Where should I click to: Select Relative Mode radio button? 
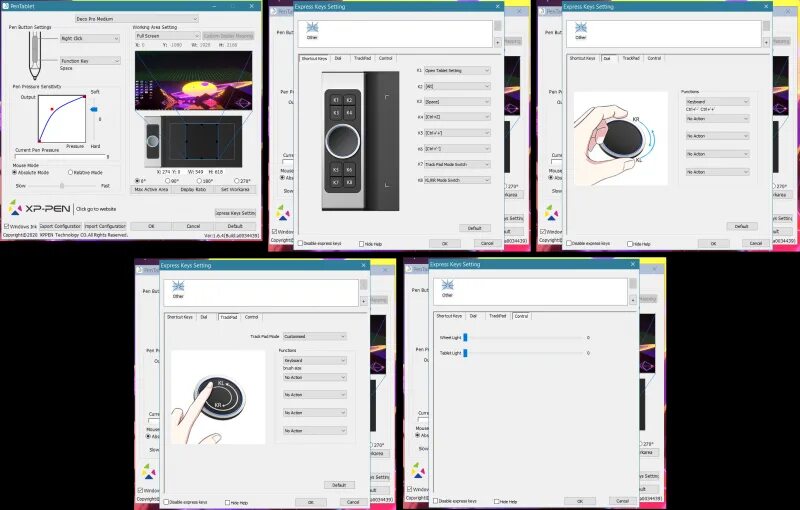tap(70, 172)
